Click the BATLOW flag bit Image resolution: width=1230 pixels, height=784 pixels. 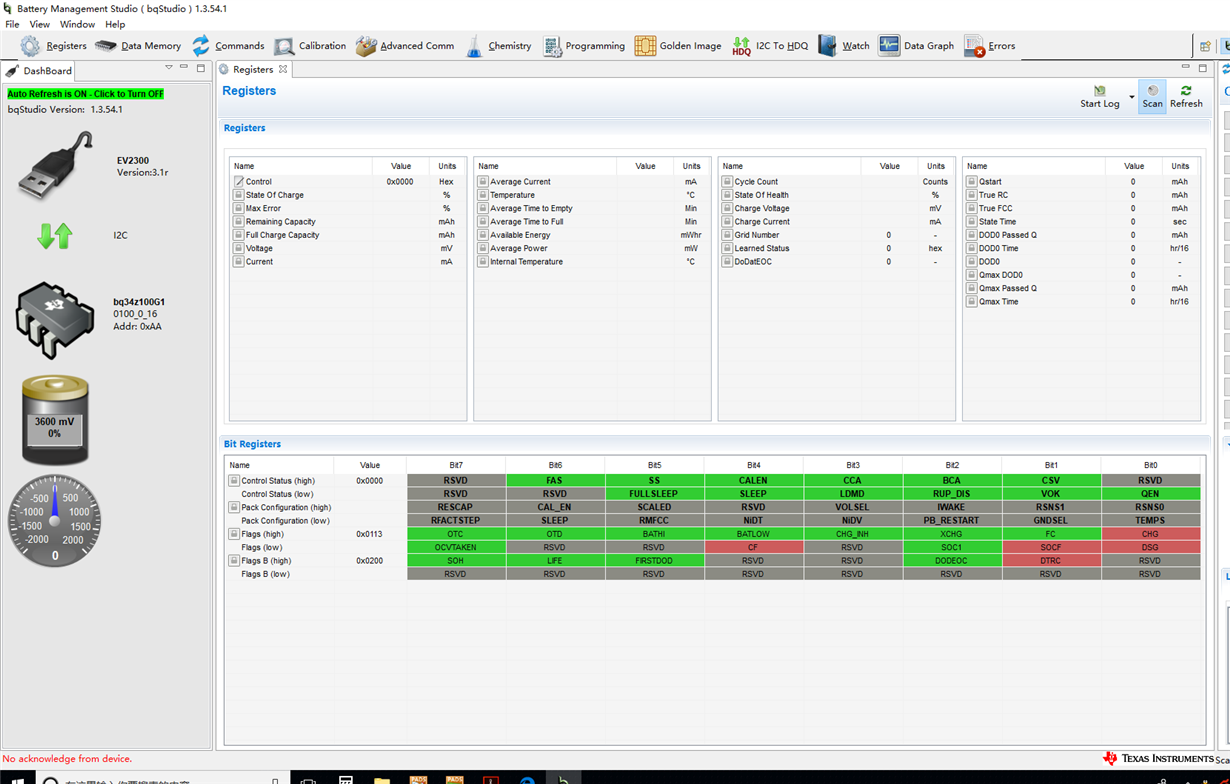(x=753, y=534)
